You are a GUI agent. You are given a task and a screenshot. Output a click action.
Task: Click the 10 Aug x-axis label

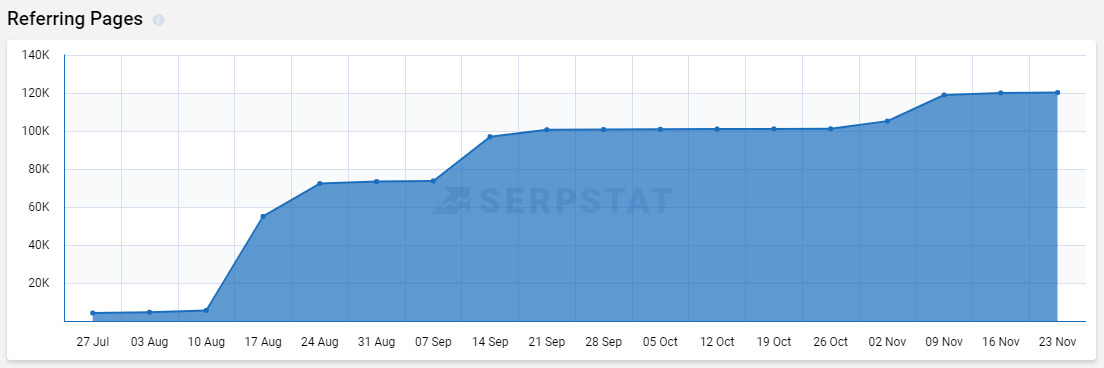[x=206, y=342]
